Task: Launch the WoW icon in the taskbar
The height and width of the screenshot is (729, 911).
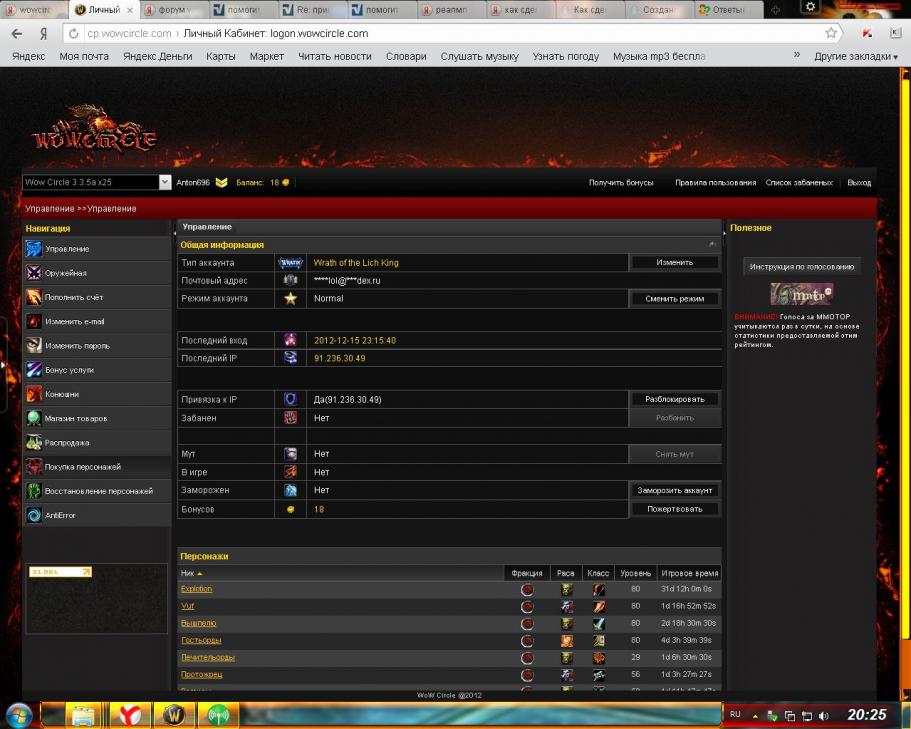Action: pos(173,715)
